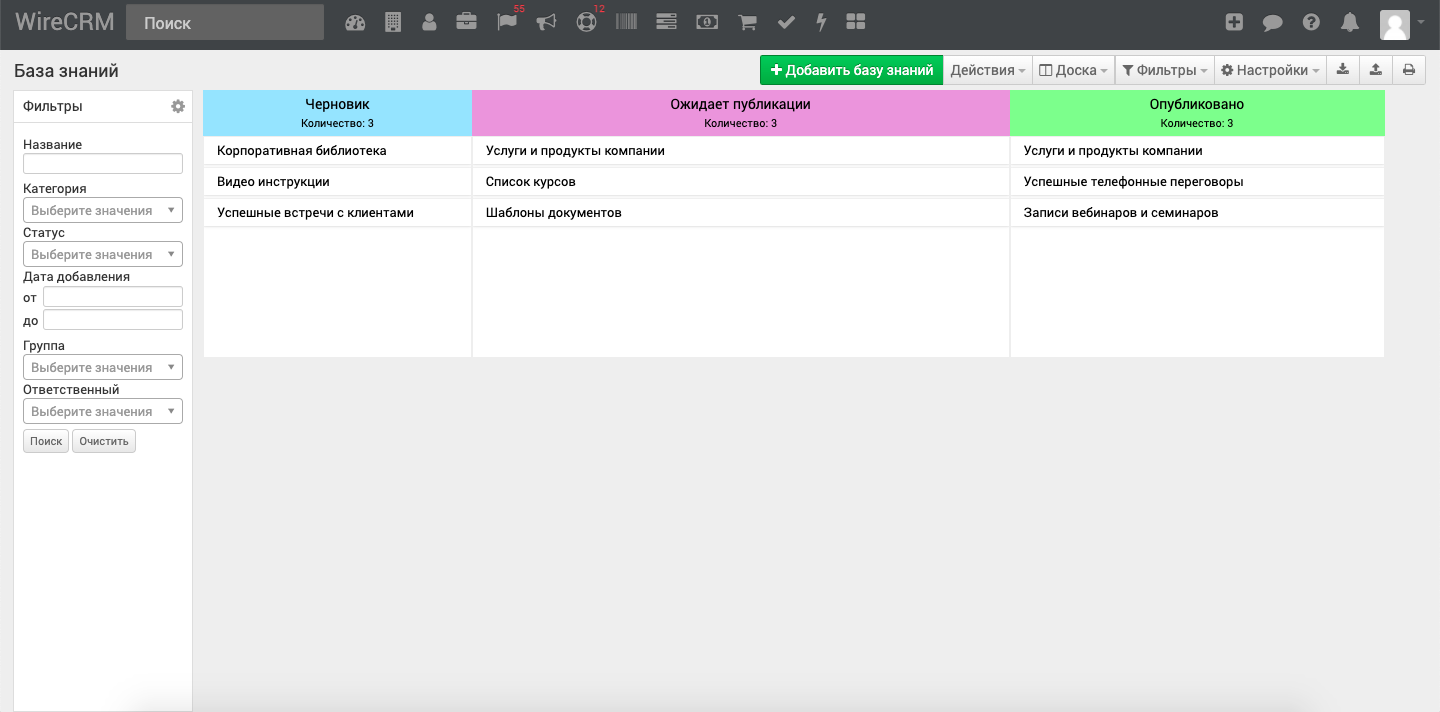Viewport: 1440px width, 712px height.
Task: Click the lifebuoy support icon
Action: point(586,22)
